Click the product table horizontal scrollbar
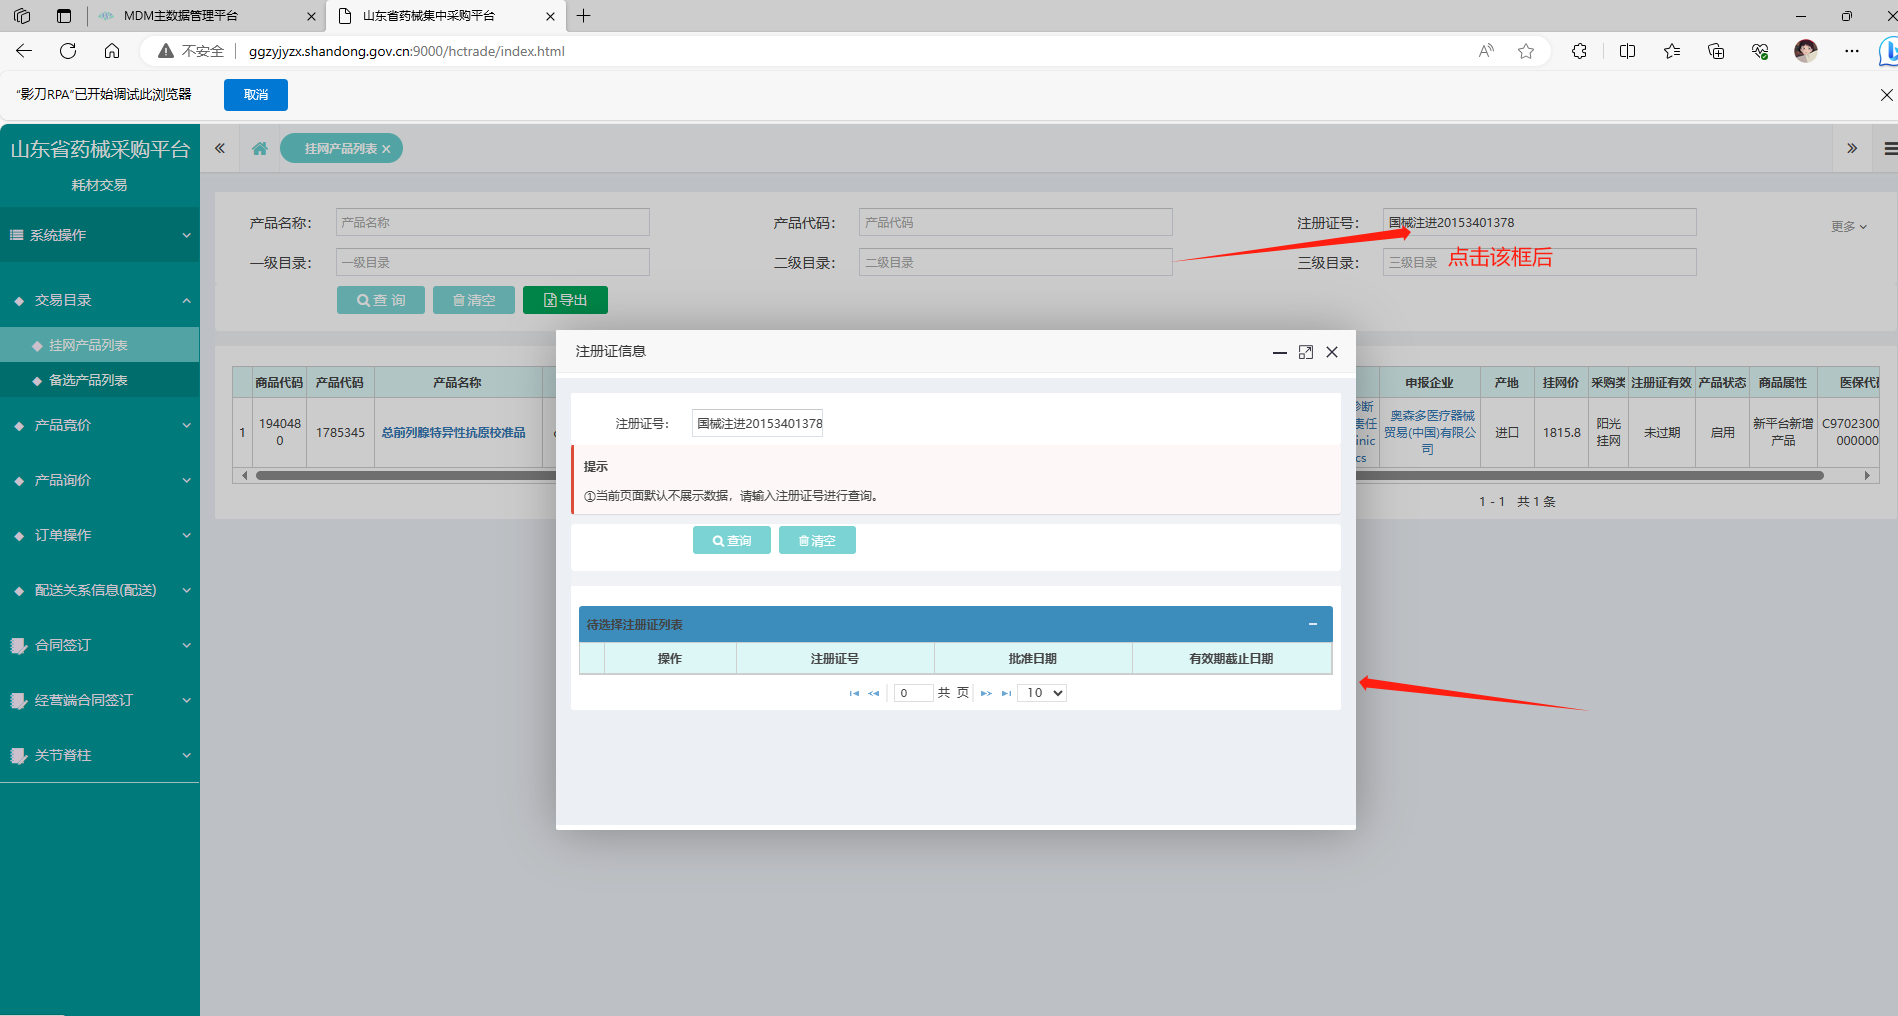Screen dimensions: 1898x1016 coord(1040,476)
